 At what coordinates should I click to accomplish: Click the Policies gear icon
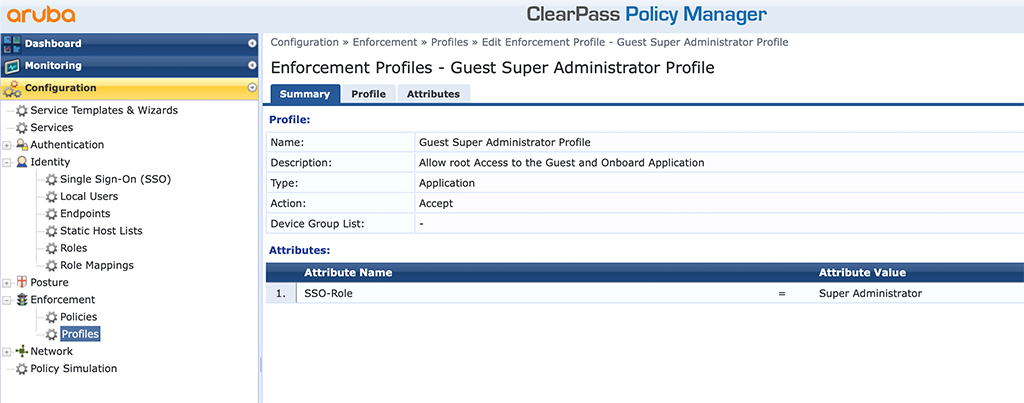point(52,317)
